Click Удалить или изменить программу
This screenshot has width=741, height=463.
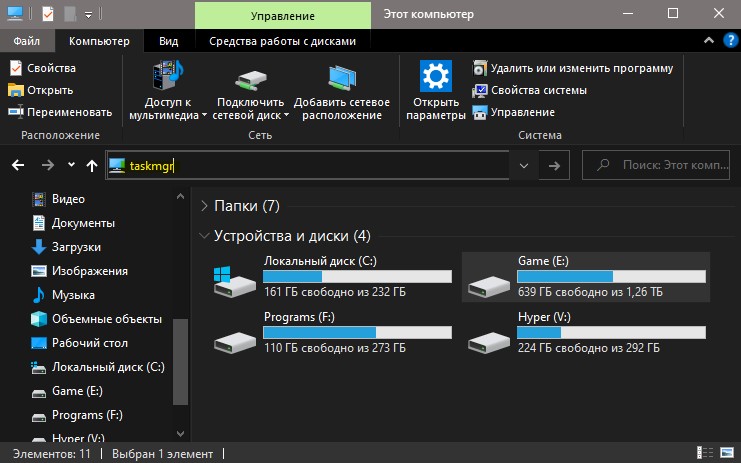(572, 68)
